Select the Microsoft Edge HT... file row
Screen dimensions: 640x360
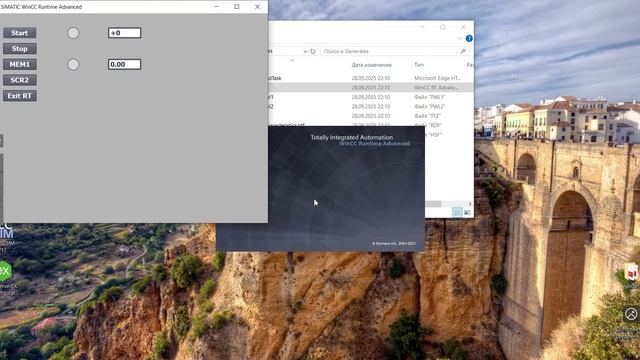(x=371, y=78)
